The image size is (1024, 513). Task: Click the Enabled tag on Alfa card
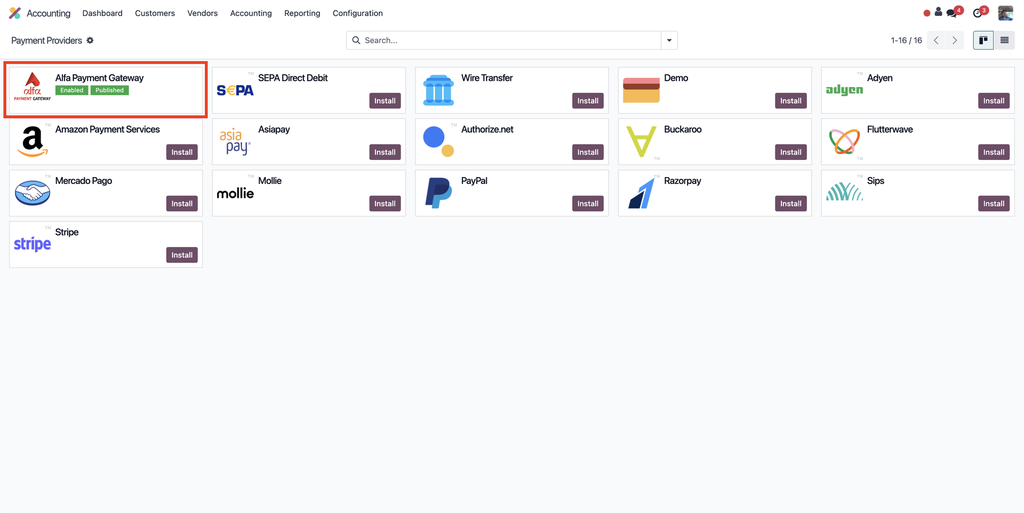pyautogui.click(x=72, y=90)
